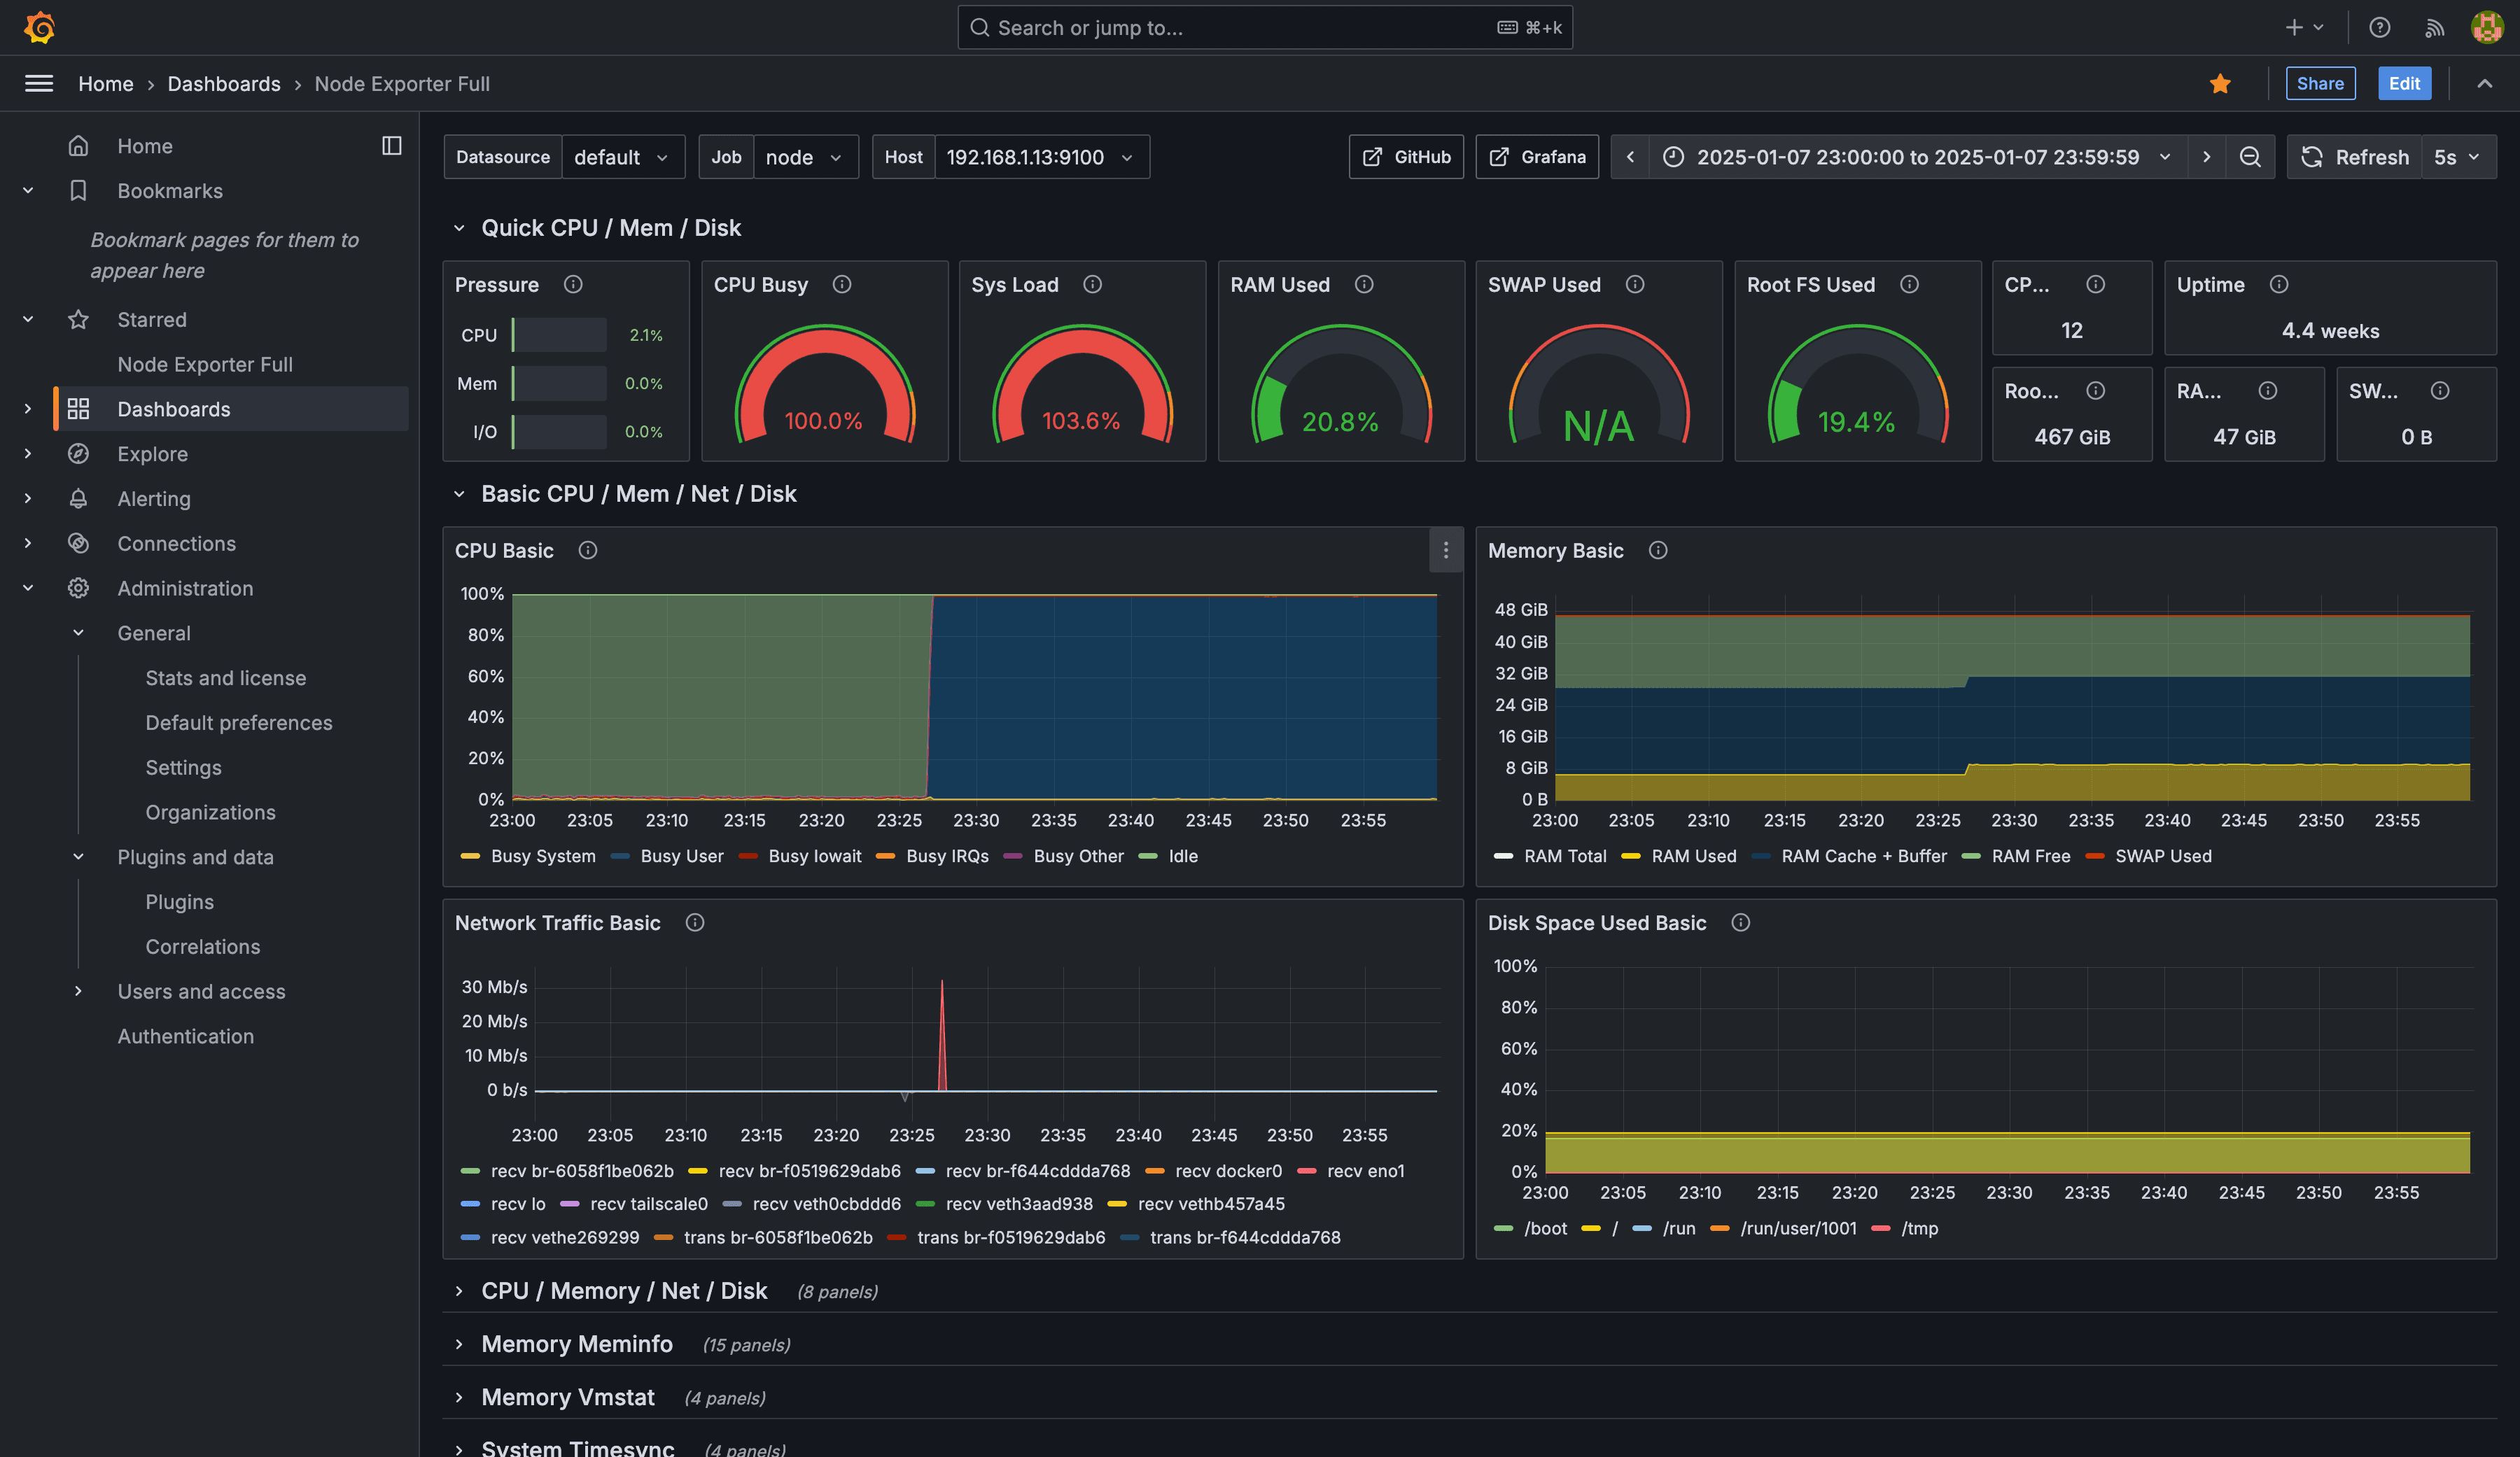
Task: Open the news RSS feed icon
Action: 2434,28
